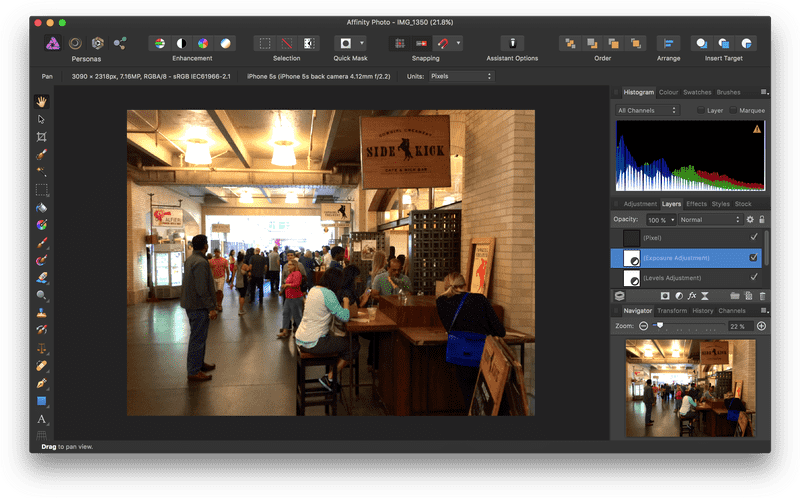Open the All Channels dropdown
This screenshot has height=498, width=800.
(647, 110)
